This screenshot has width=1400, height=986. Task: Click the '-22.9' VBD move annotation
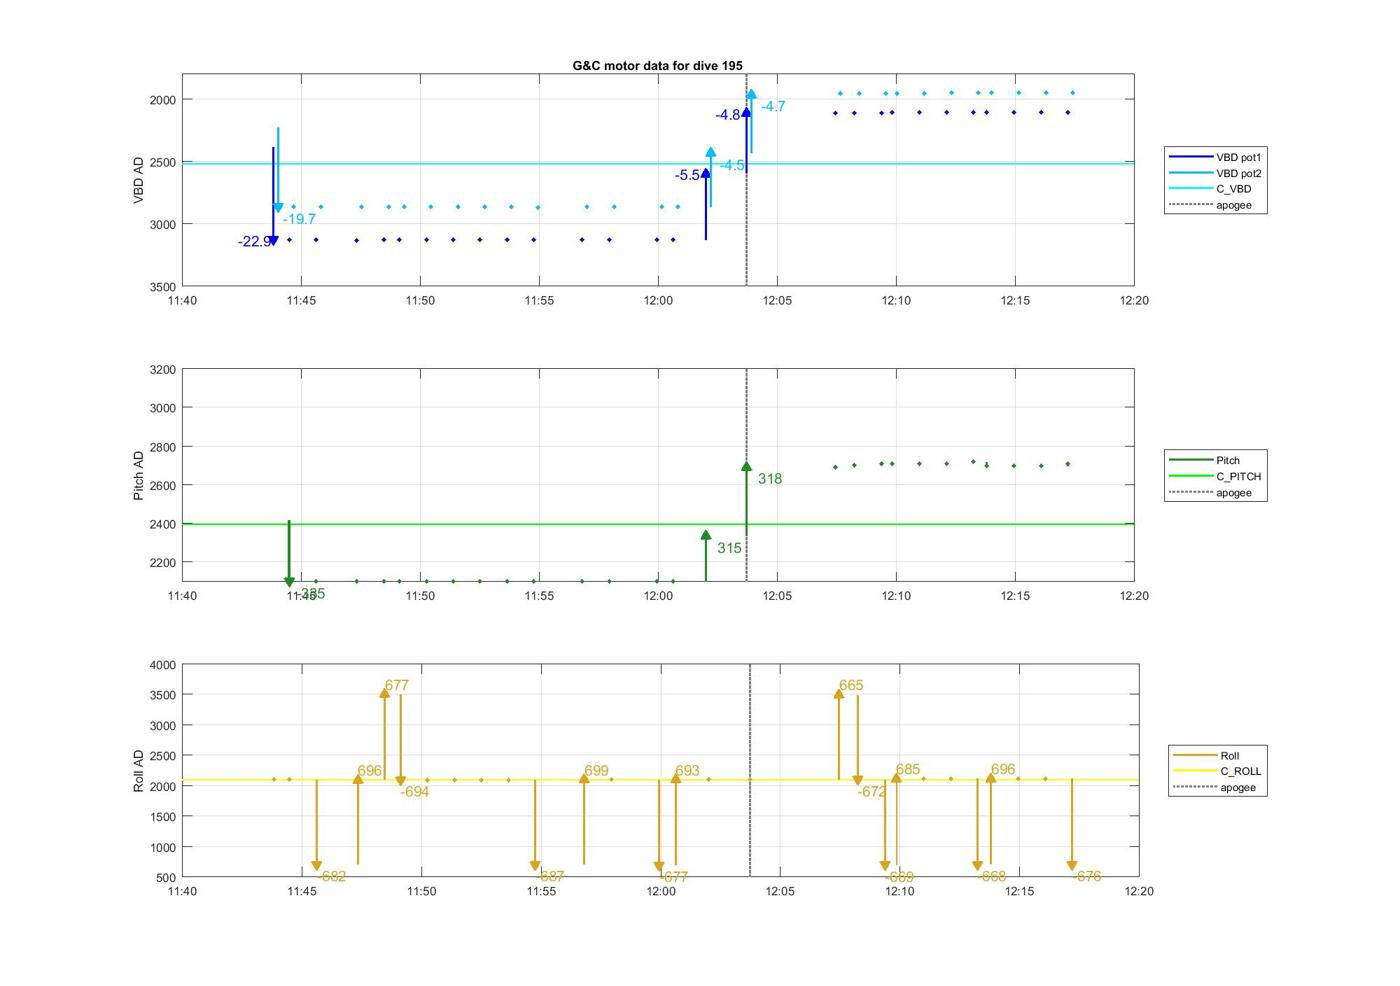coord(254,242)
